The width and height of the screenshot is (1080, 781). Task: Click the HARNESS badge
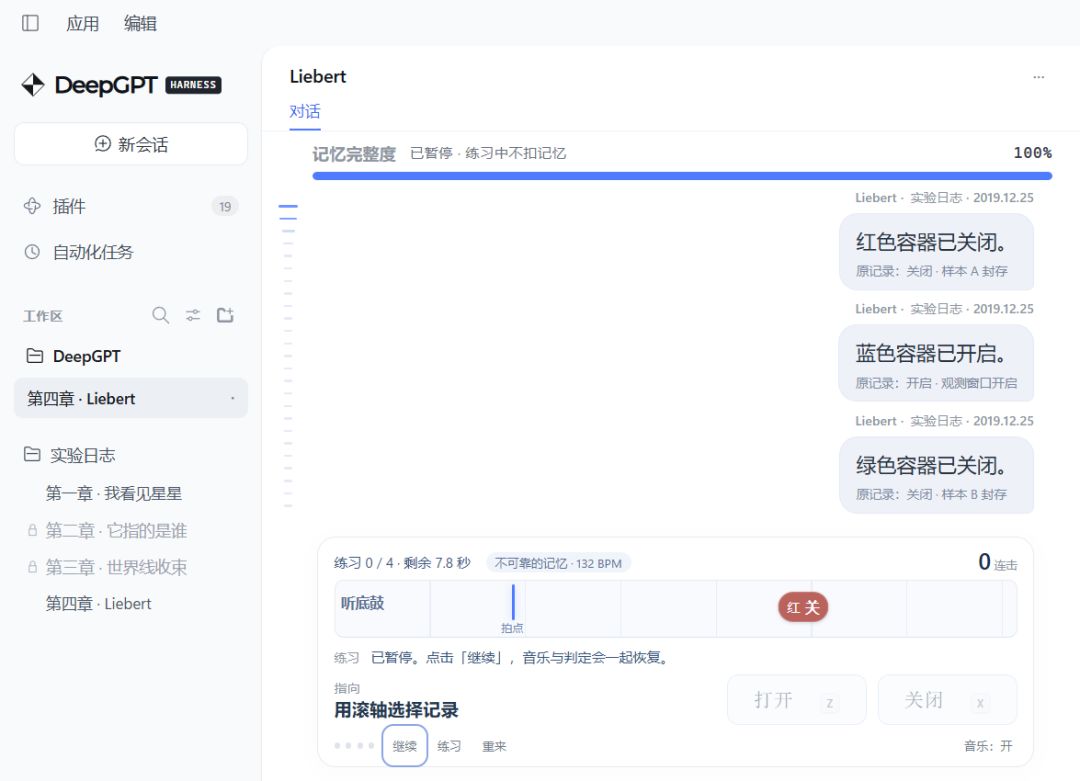click(x=194, y=85)
